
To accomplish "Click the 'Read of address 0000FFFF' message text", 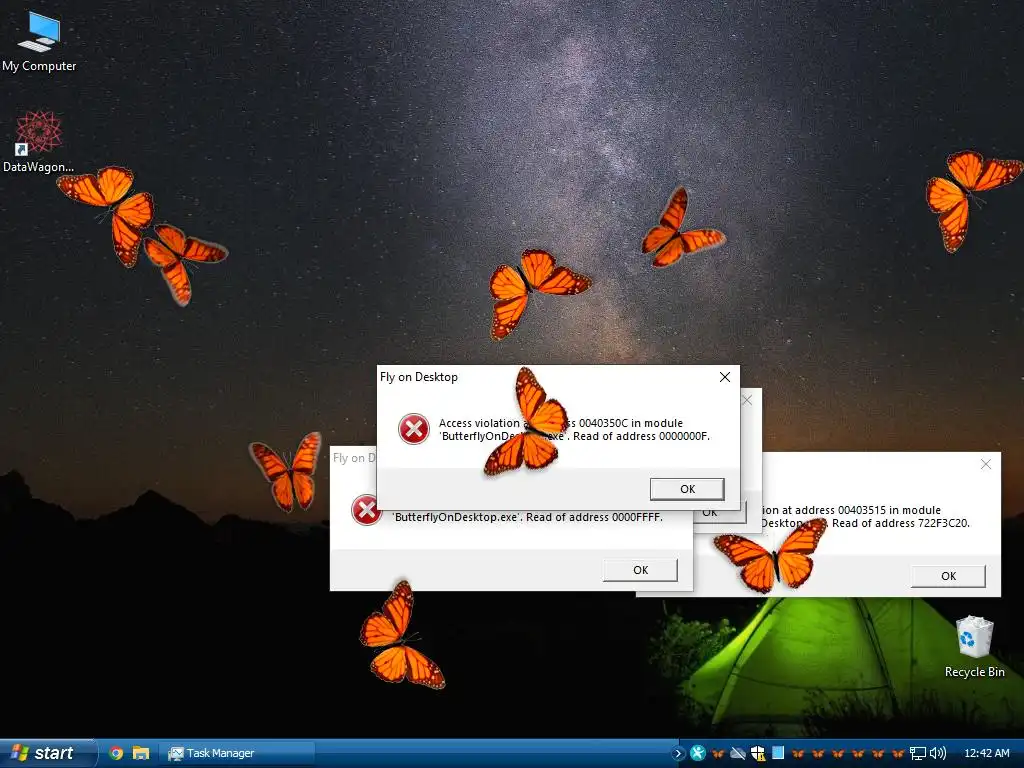I will pyautogui.click(x=594, y=517).
